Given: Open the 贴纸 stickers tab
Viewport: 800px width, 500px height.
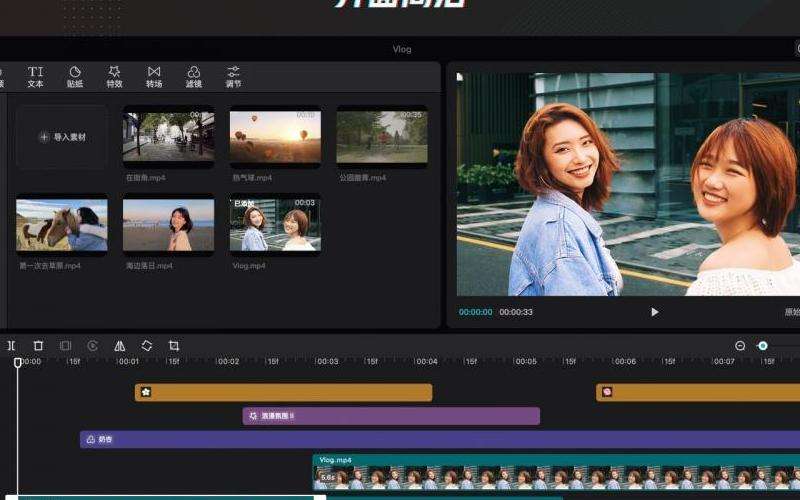Looking at the screenshot, I should click(x=75, y=77).
